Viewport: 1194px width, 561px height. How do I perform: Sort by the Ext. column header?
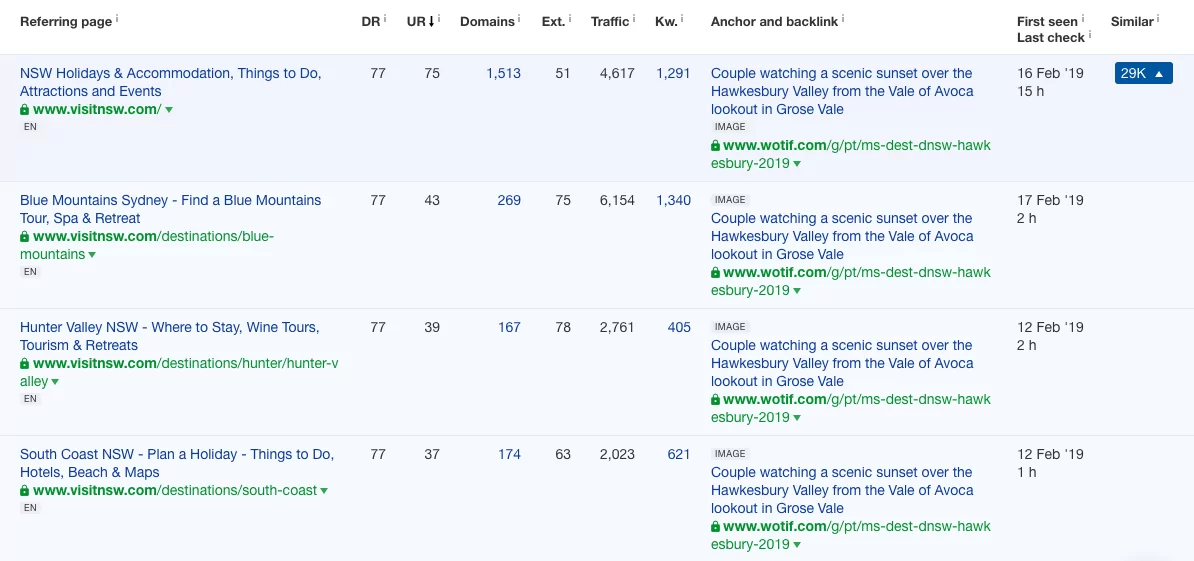pos(554,21)
